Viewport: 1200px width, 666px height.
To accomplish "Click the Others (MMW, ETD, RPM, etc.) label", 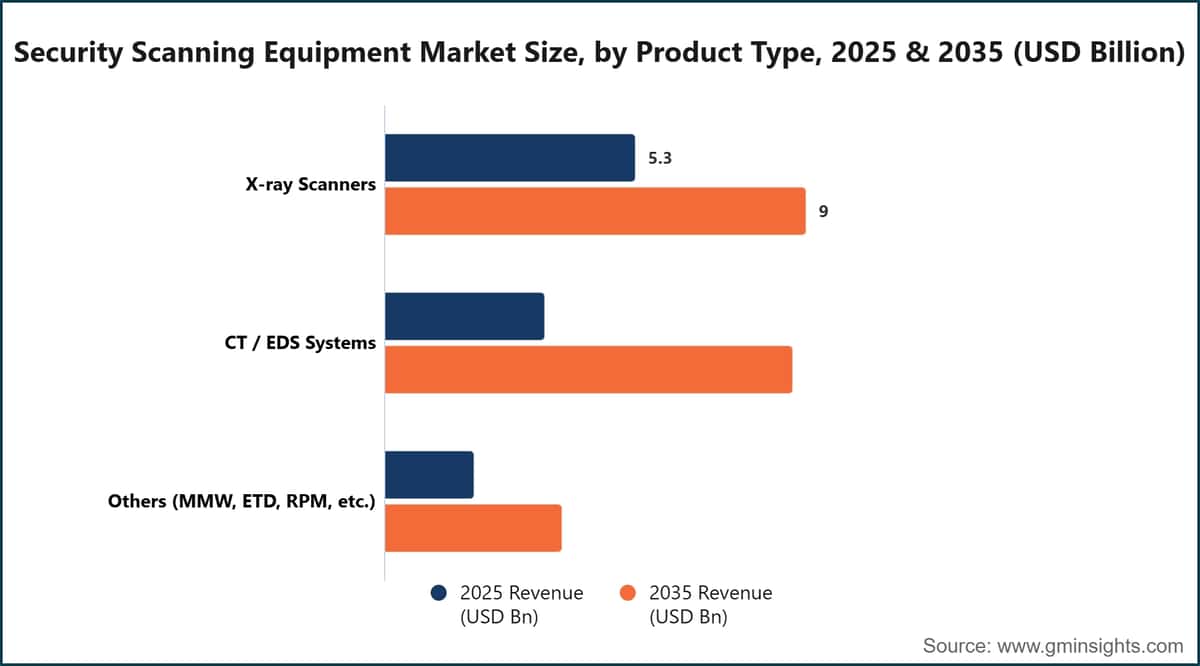I will (242, 502).
